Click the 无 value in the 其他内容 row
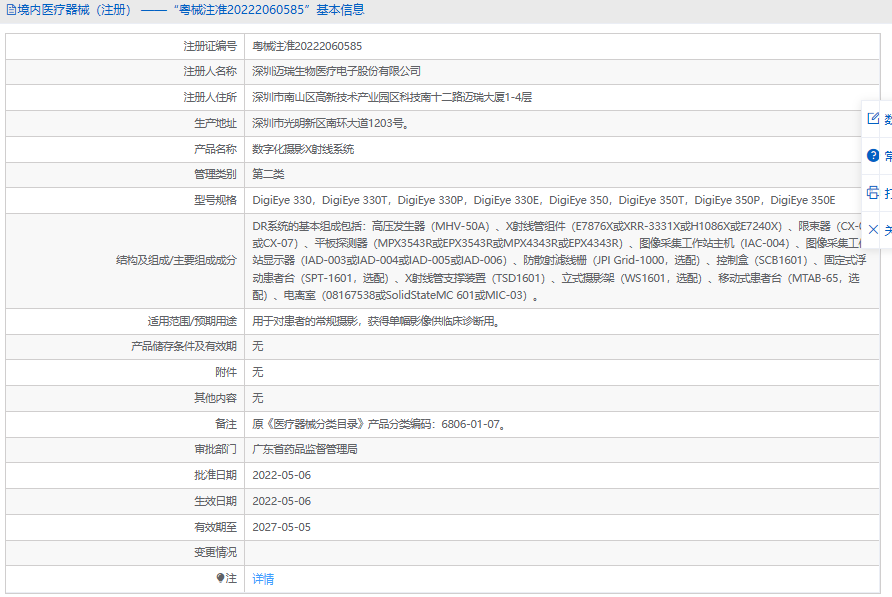This screenshot has height=597, width=892. (x=258, y=398)
